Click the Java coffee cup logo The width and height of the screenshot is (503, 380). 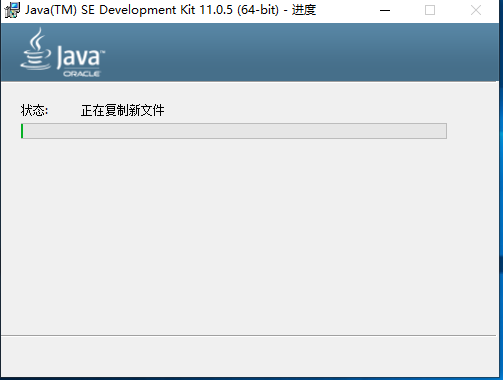(x=36, y=49)
